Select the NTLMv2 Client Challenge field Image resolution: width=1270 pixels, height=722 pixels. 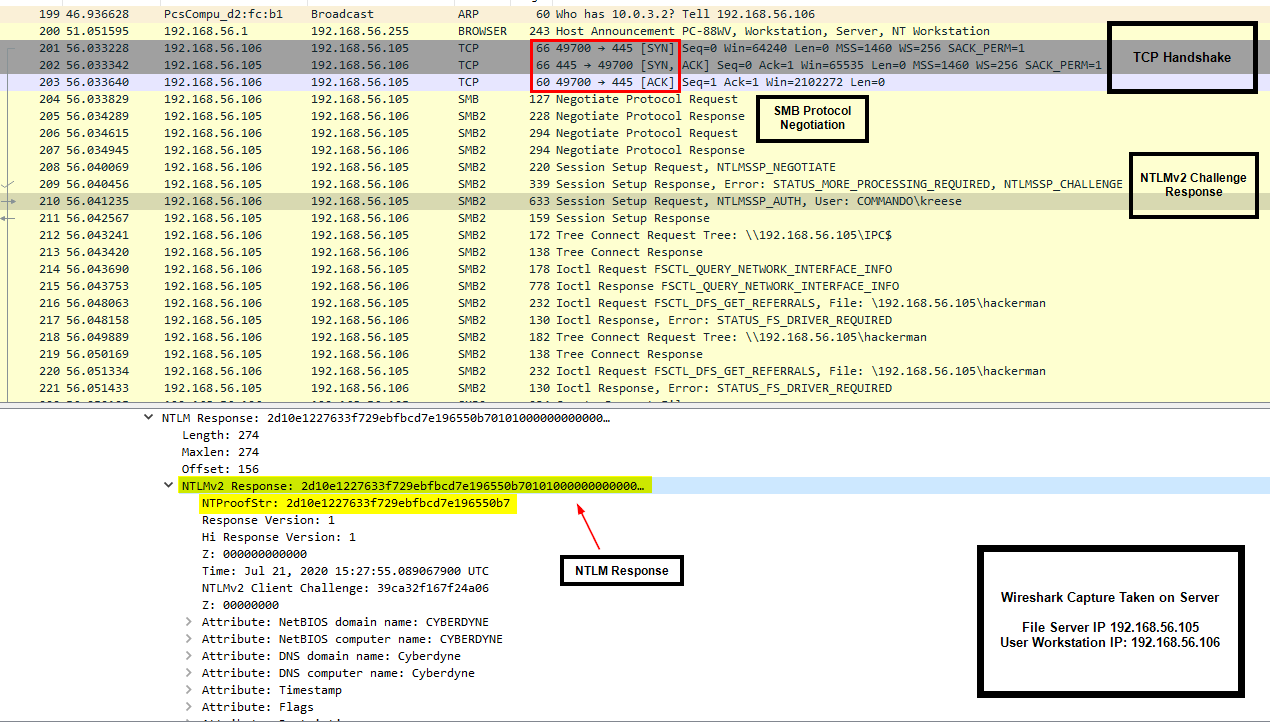pos(345,588)
